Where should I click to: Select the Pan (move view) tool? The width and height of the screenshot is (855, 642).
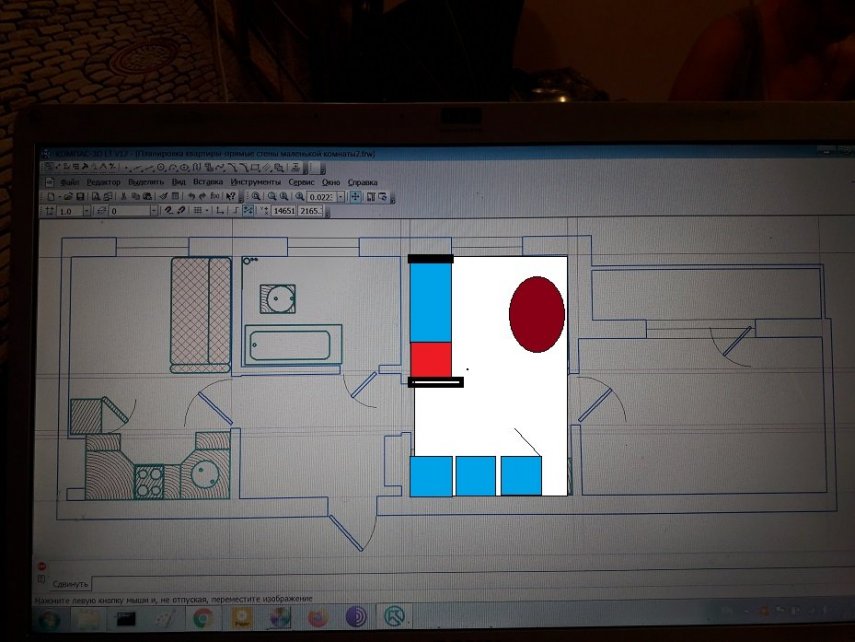tap(355, 197)
